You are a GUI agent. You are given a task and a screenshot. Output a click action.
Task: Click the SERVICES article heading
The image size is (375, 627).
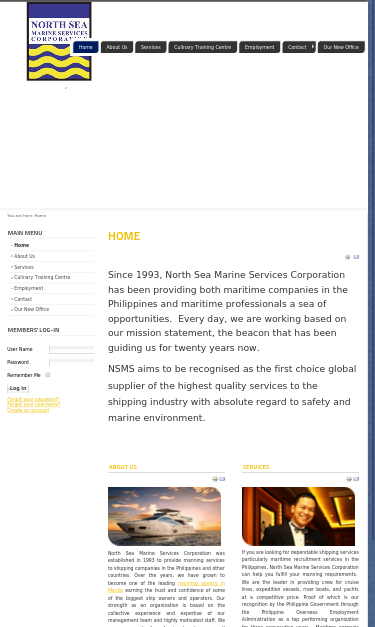(256, 467)
